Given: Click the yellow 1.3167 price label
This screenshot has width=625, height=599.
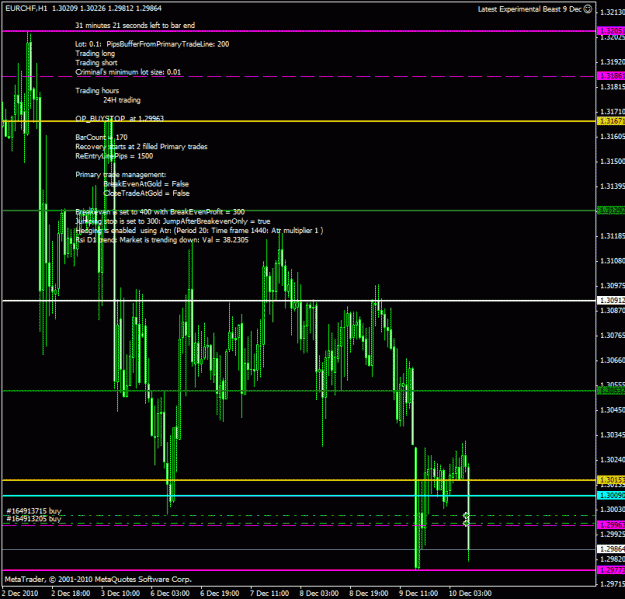Looking at the screenshot, I should click(x=611, y=121).
